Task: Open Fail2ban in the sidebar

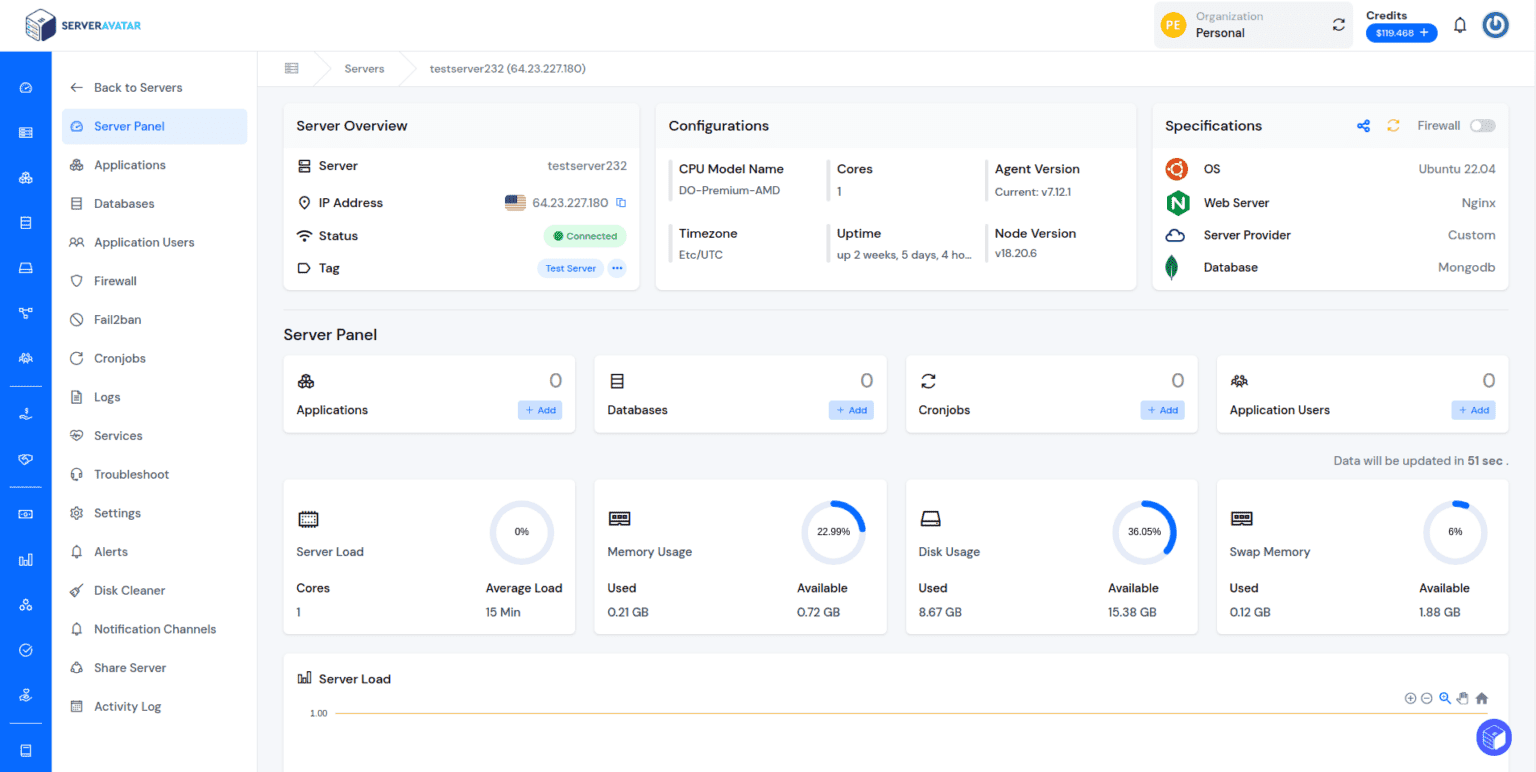Action: [x=117, y=320]
